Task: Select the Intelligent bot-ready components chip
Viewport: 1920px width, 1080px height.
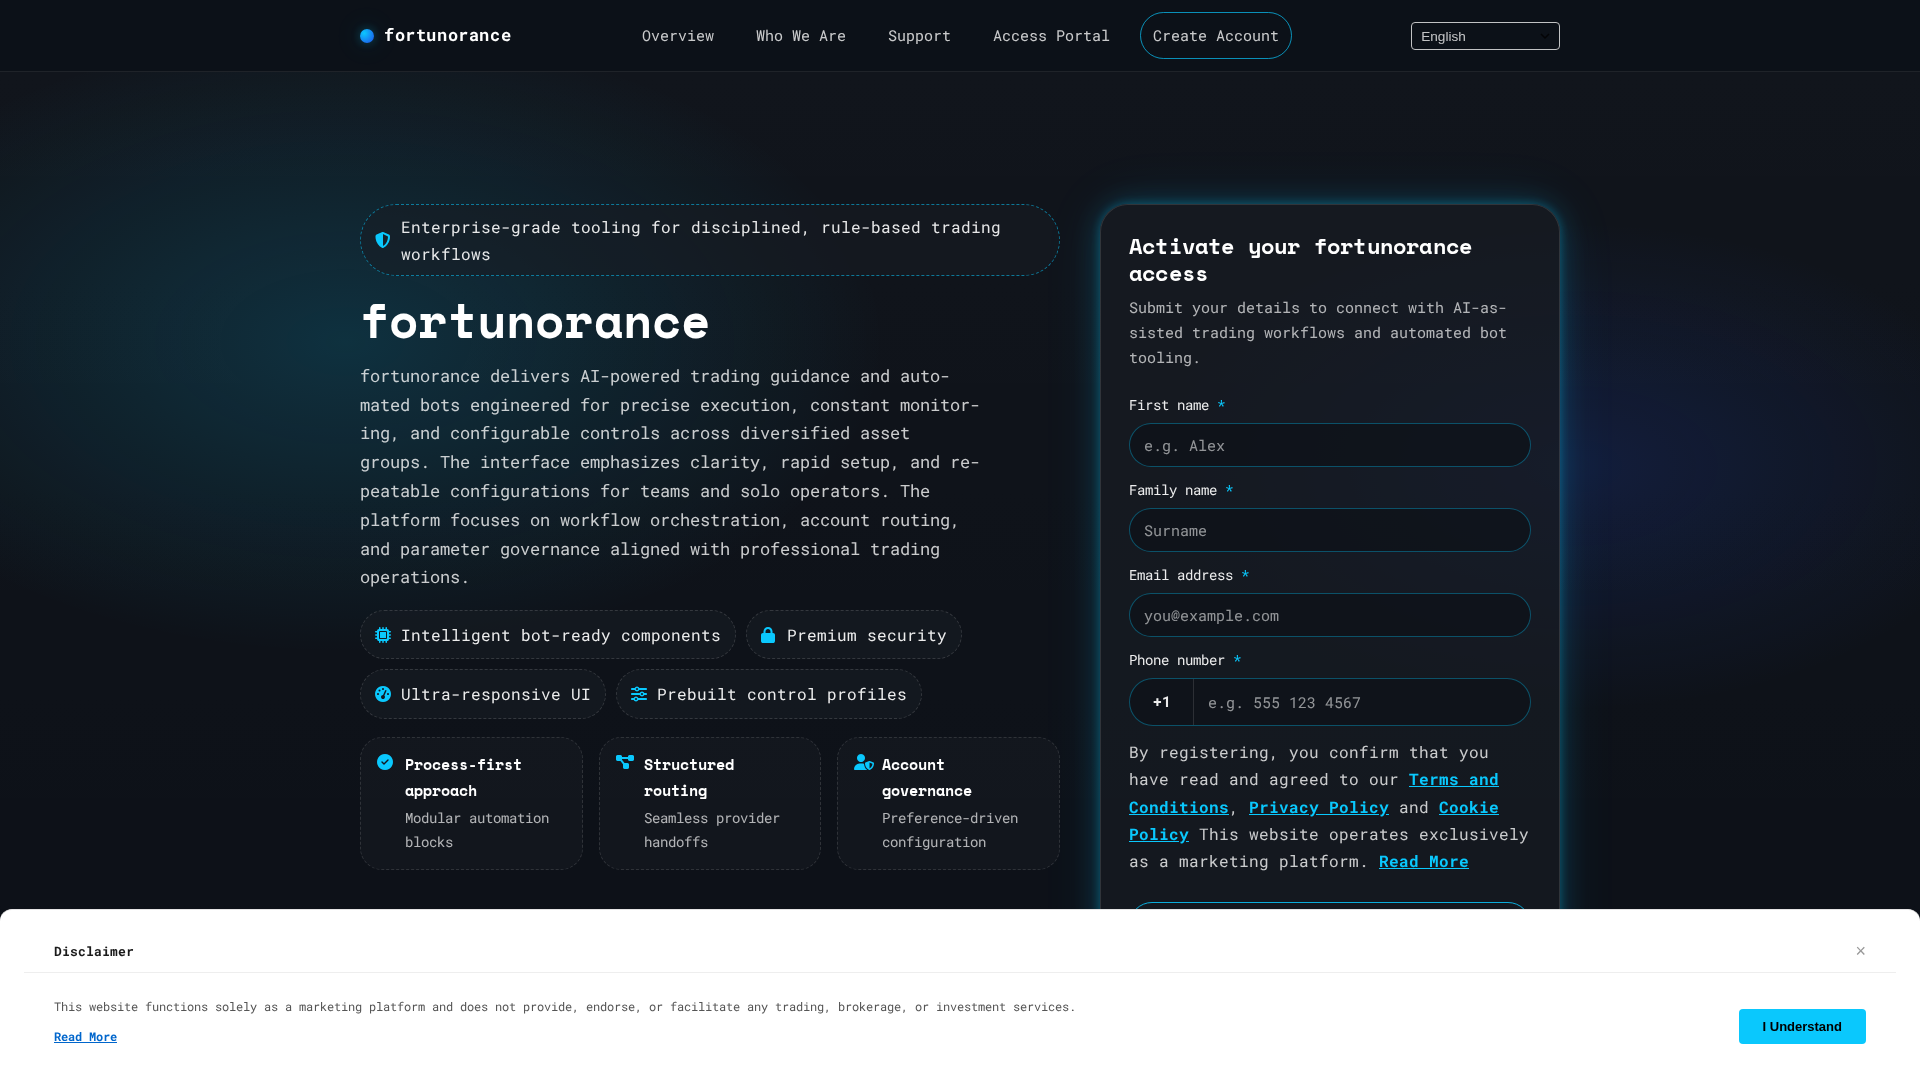Action: (548, 635)
